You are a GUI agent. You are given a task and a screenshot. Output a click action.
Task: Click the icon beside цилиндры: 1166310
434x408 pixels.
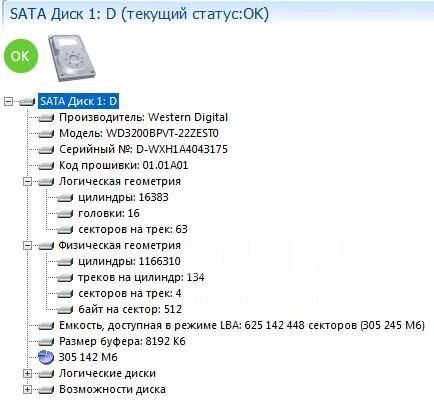65,261
